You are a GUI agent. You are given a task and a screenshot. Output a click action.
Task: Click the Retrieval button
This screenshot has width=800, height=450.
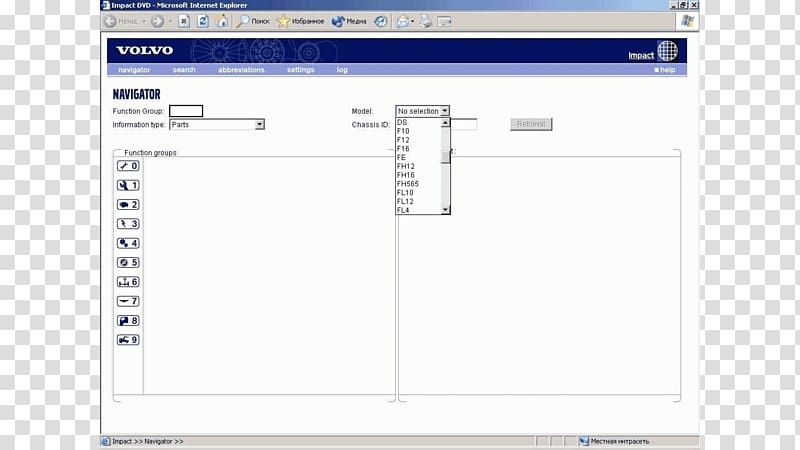[x=531, y=124]
